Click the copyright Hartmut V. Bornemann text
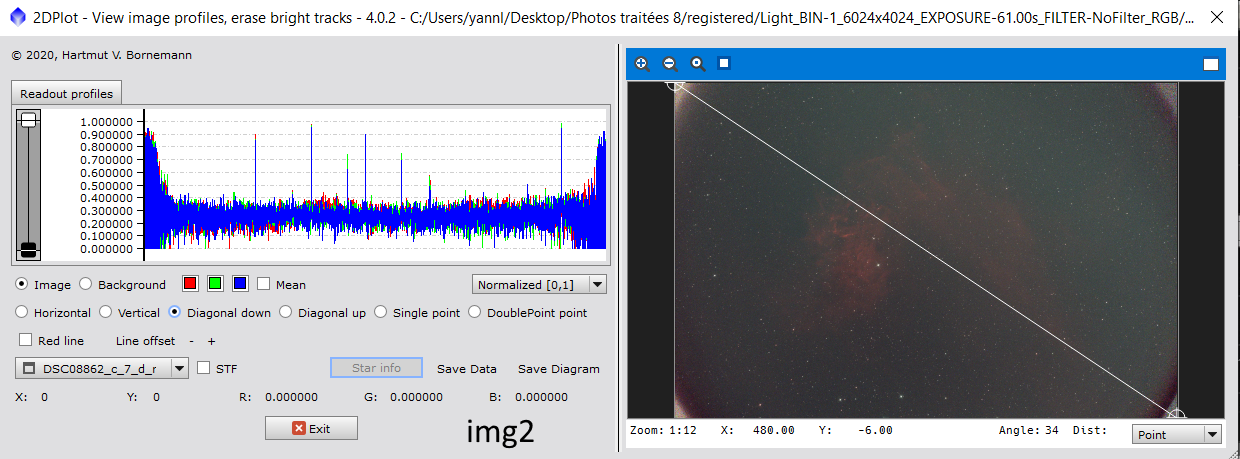The width and height of the screenshot is (1240, 459). 101,55
